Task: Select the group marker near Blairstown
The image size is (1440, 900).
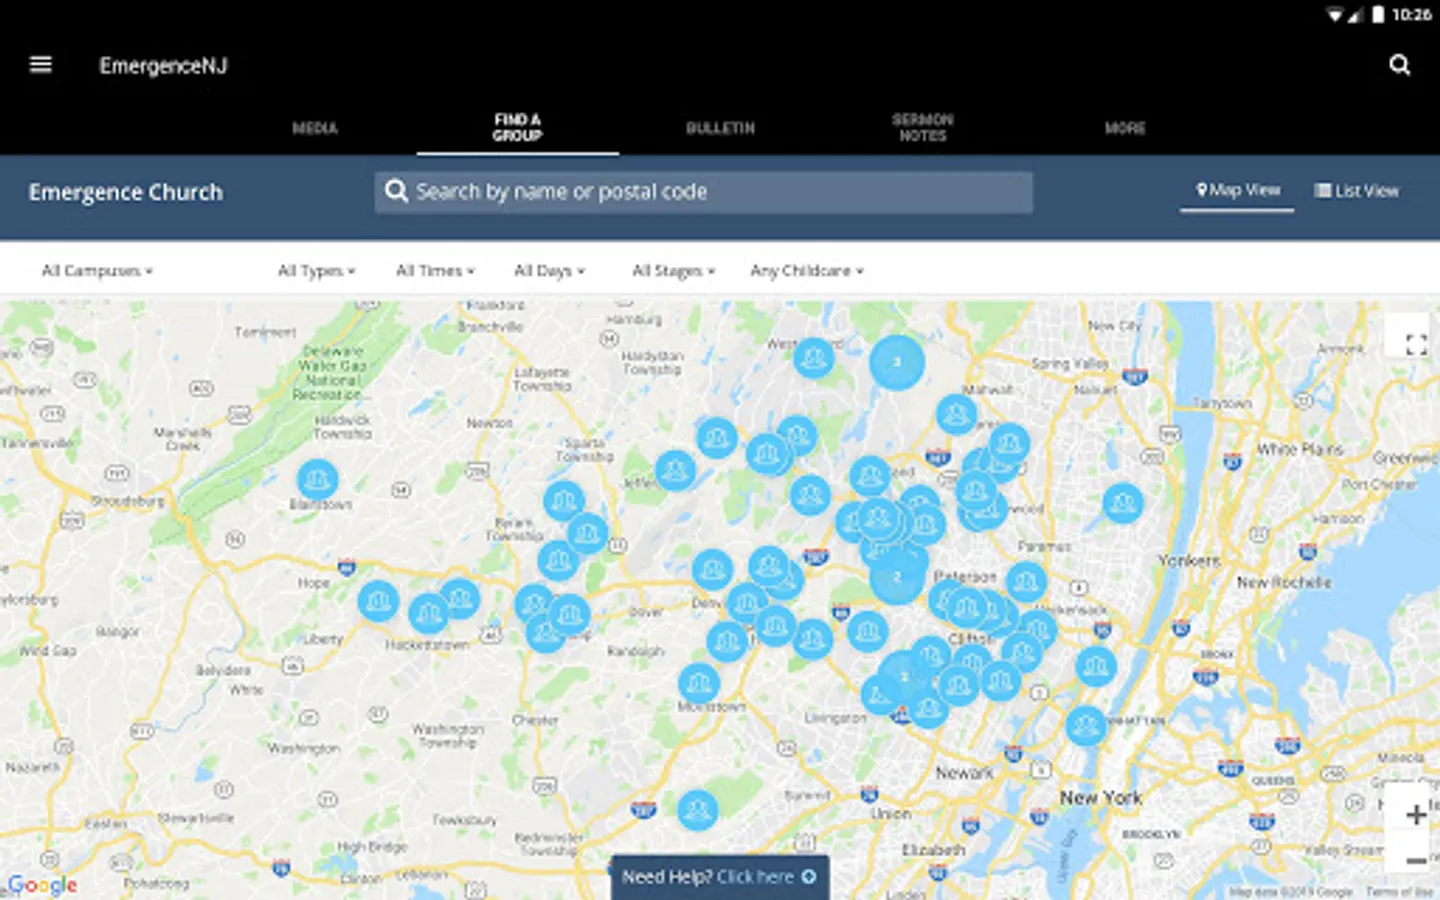Action: 317,480
